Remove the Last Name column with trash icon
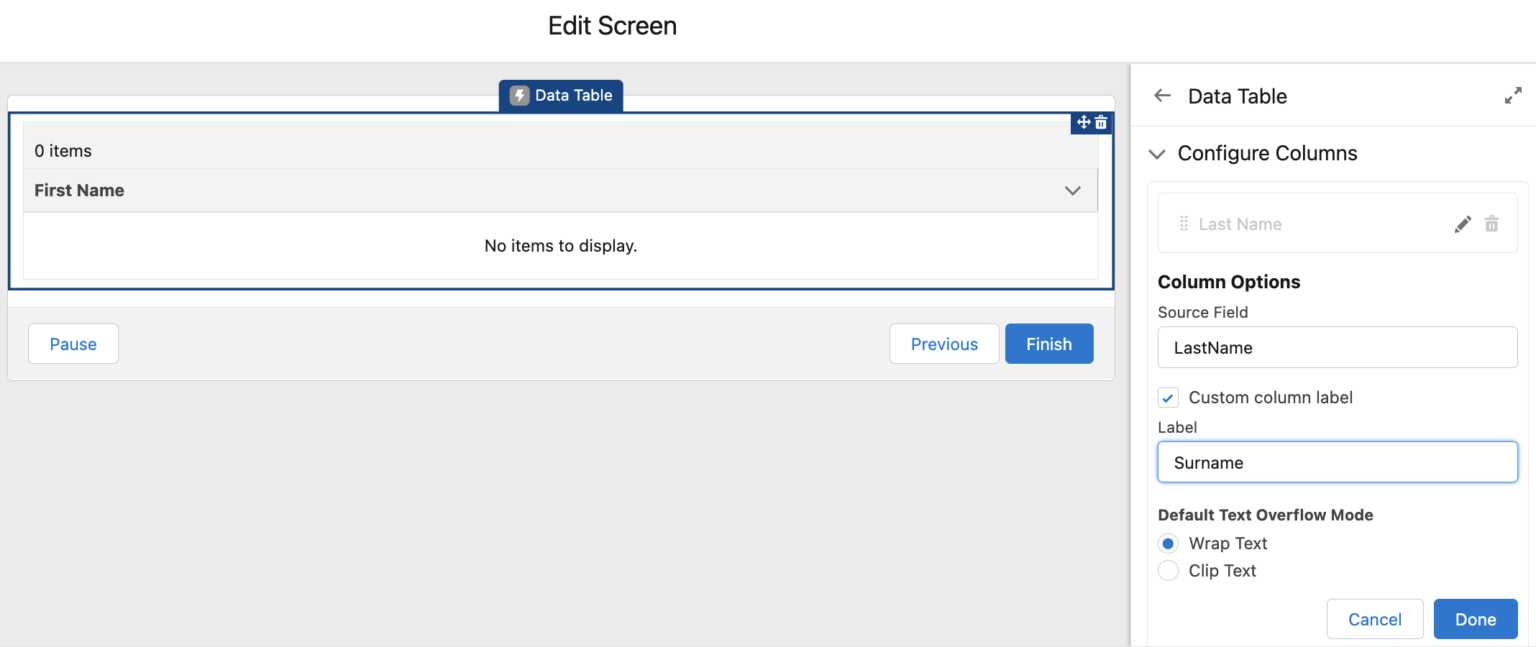The height and width of the screenshot is (647, 1536). click(x=1492, y=223)
